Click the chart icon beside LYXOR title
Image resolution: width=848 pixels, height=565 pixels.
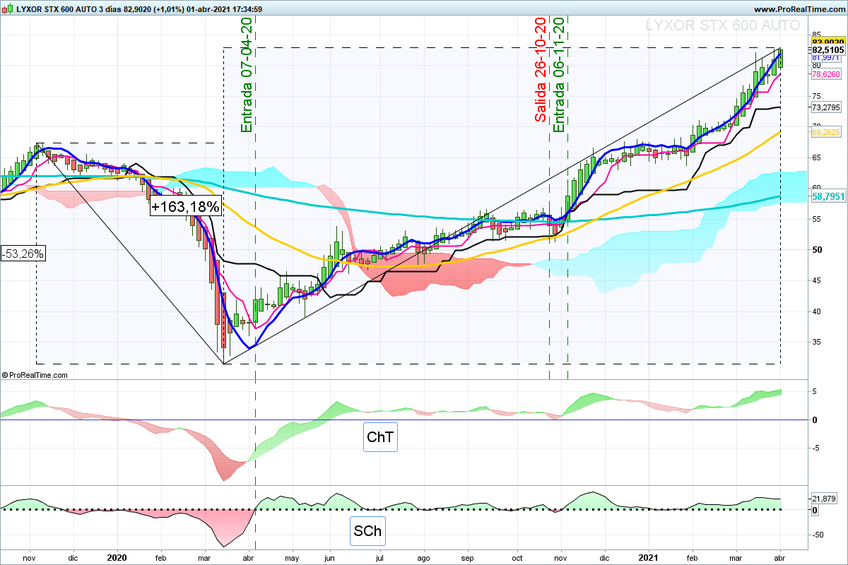8,9
